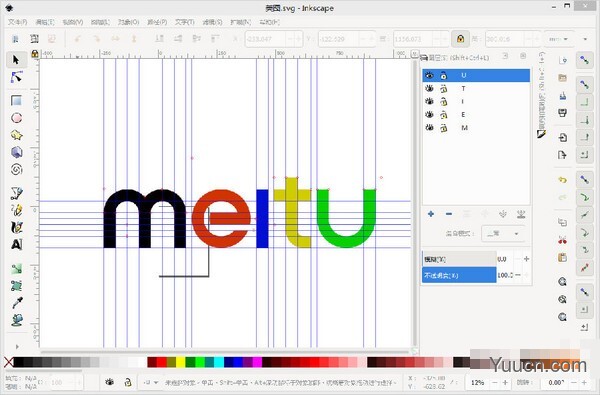
Task: Open the units dropdown in top toolbar
Action: coord(559,39)
